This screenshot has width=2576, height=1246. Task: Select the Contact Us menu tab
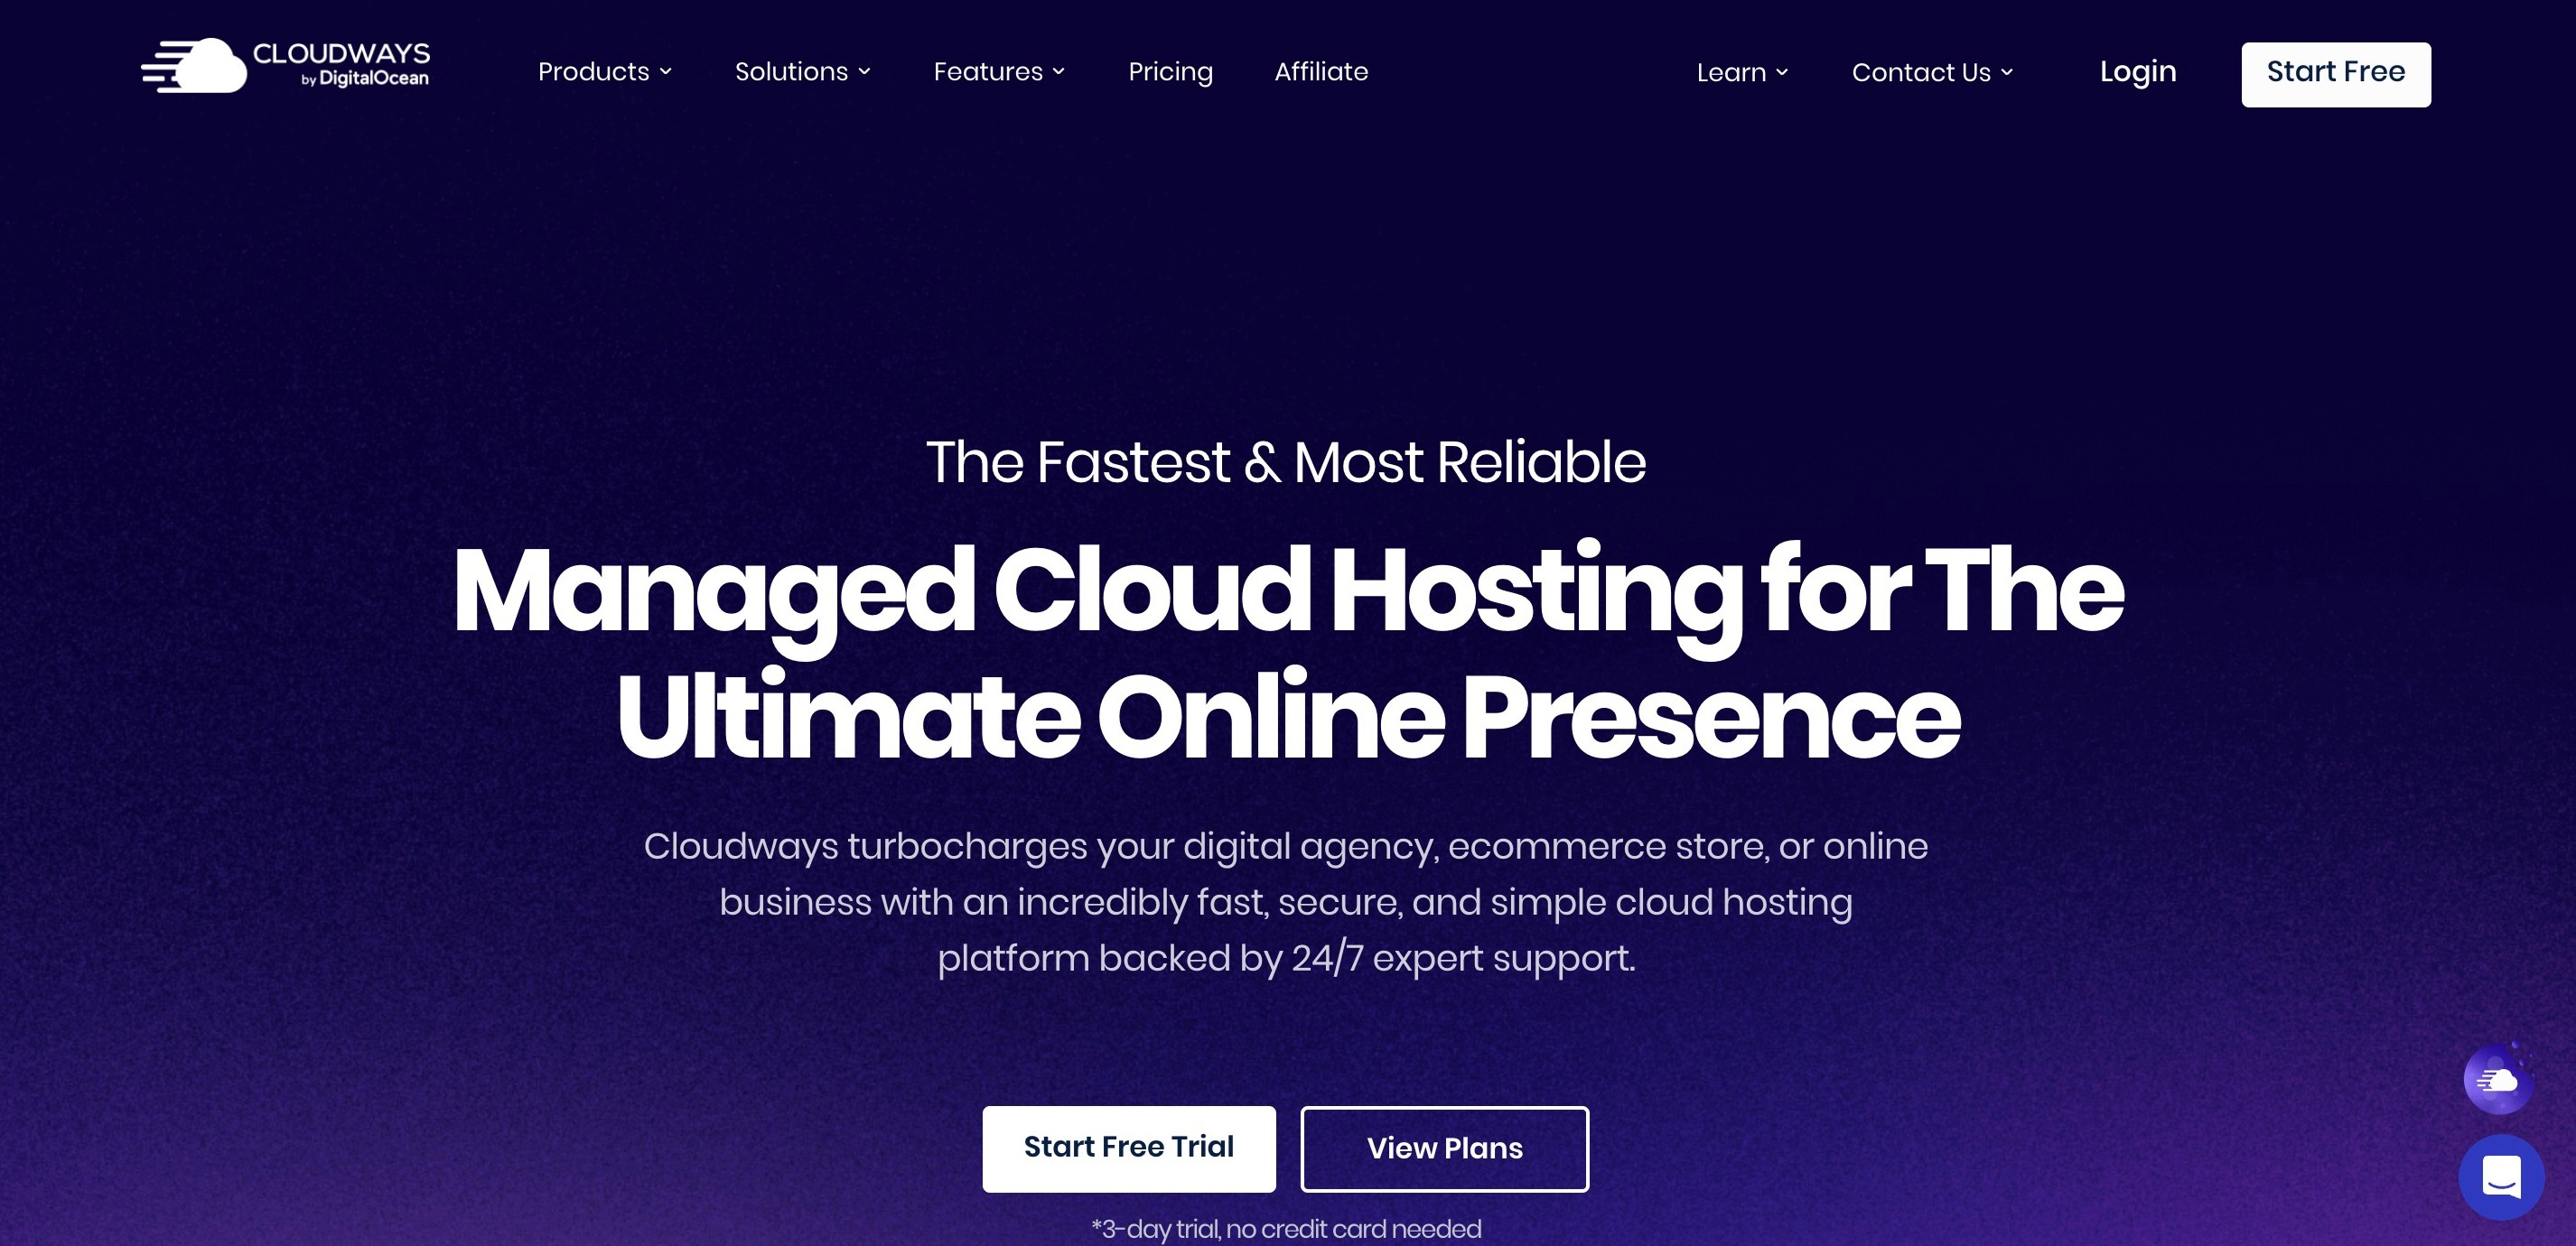click(x=1930, y=70)
